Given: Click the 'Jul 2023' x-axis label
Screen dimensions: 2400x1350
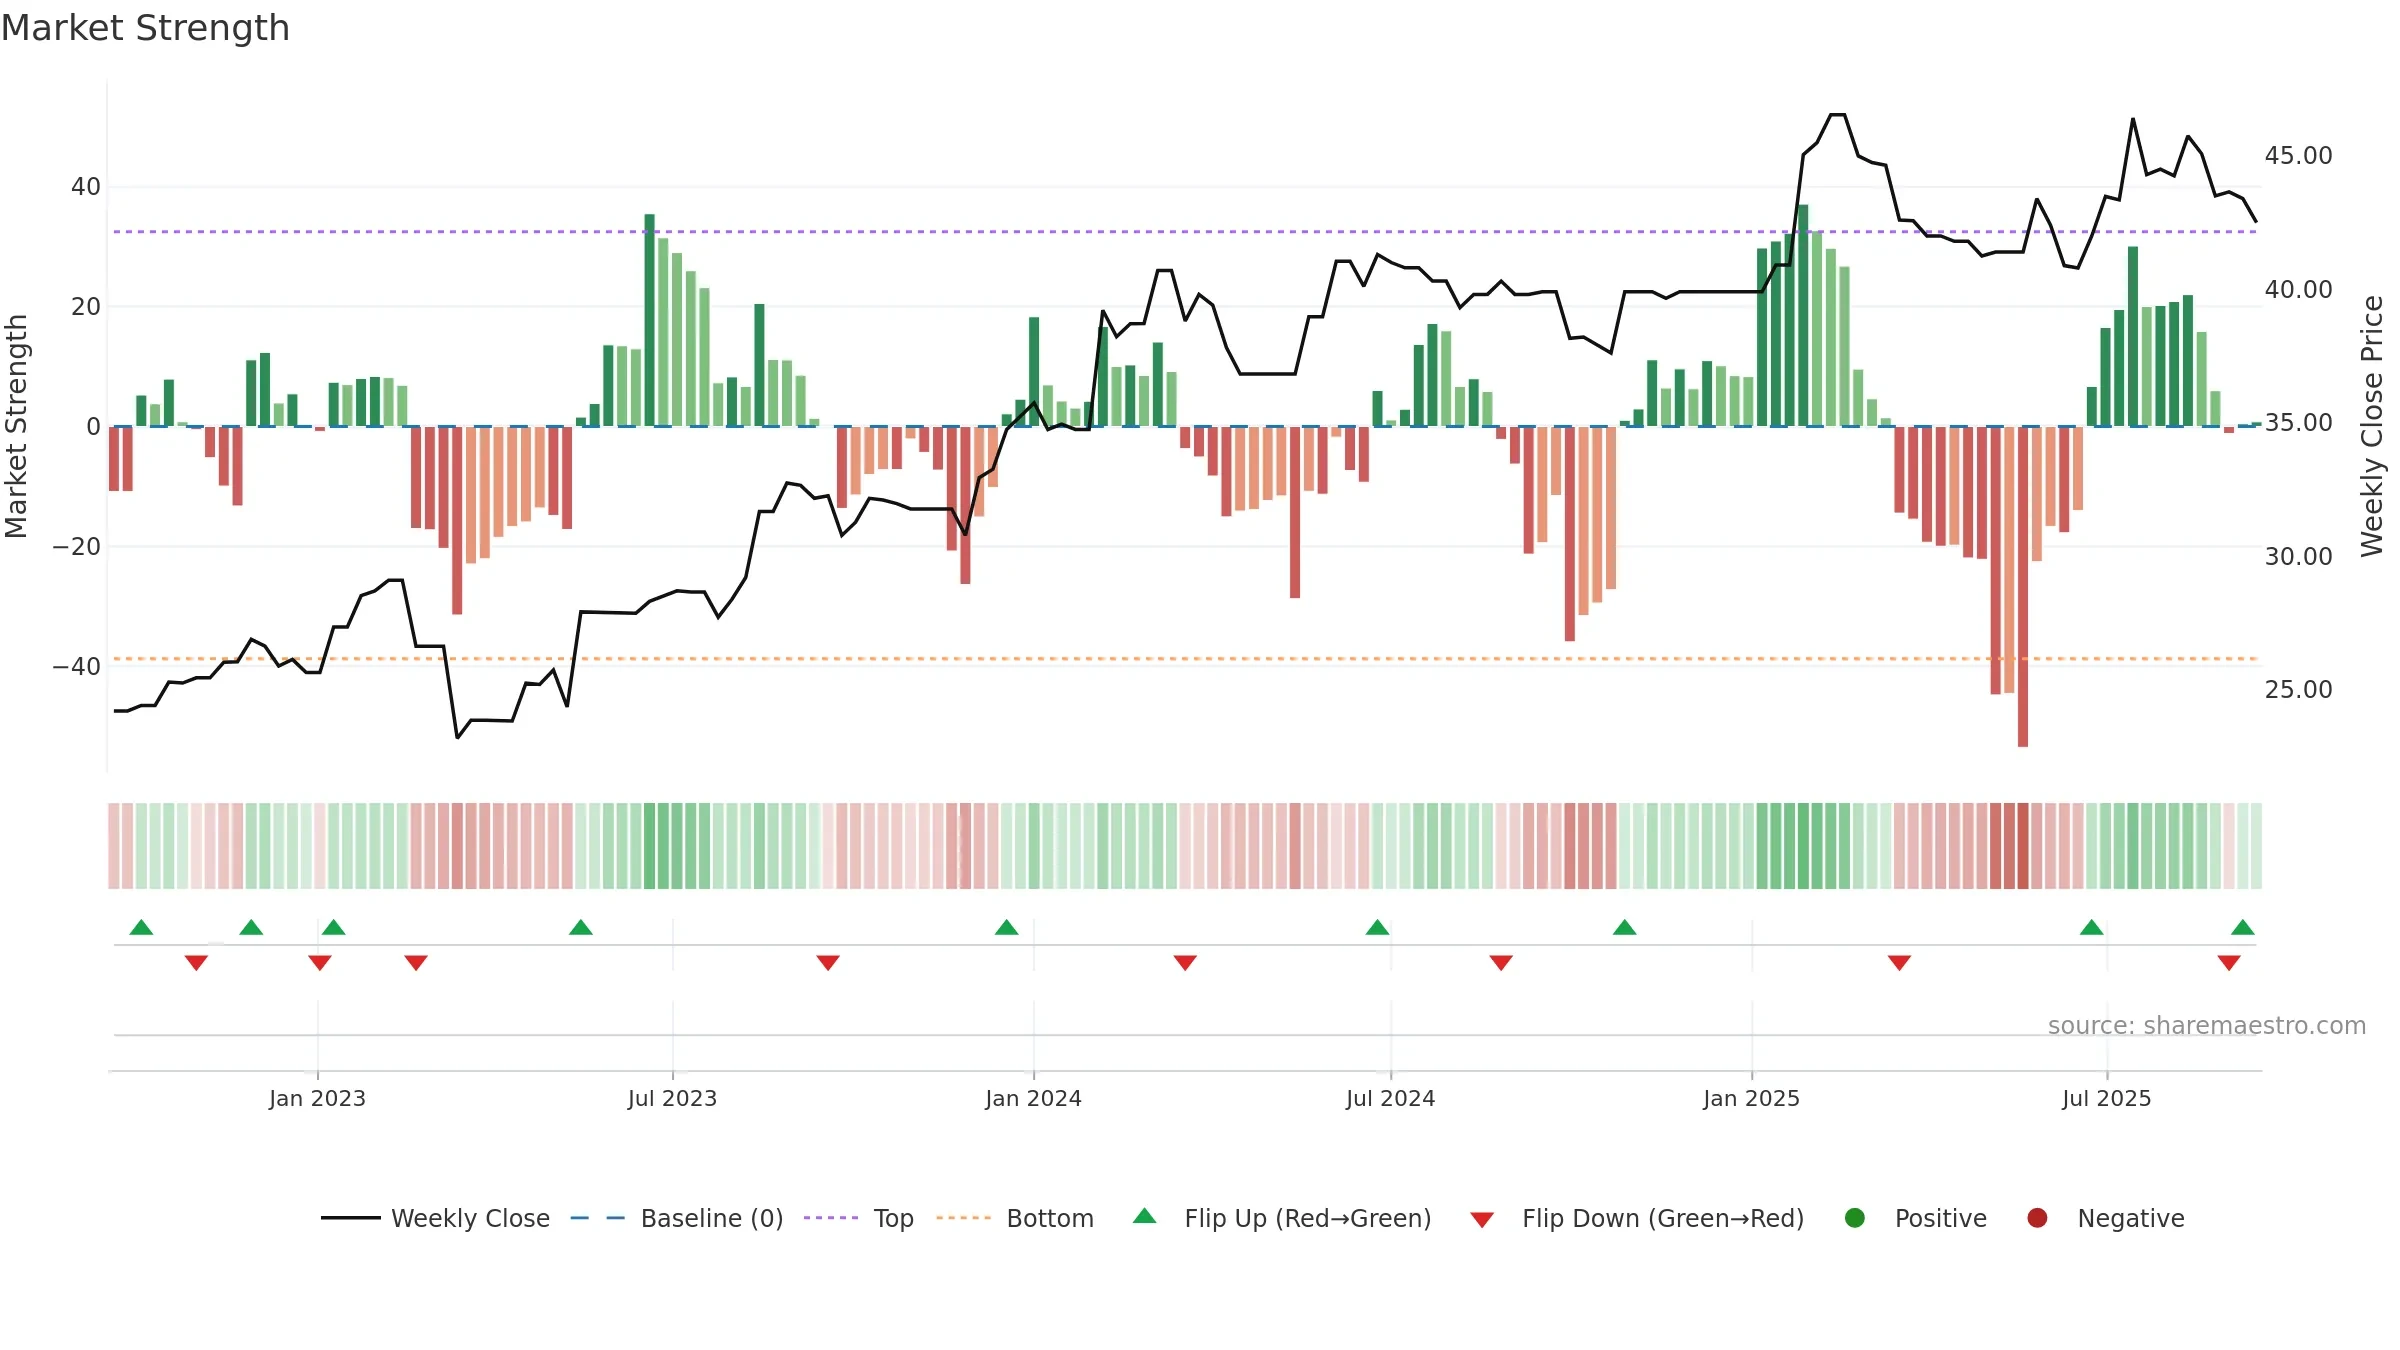Looking at the screenshot, I should (x=672, y=1098).
